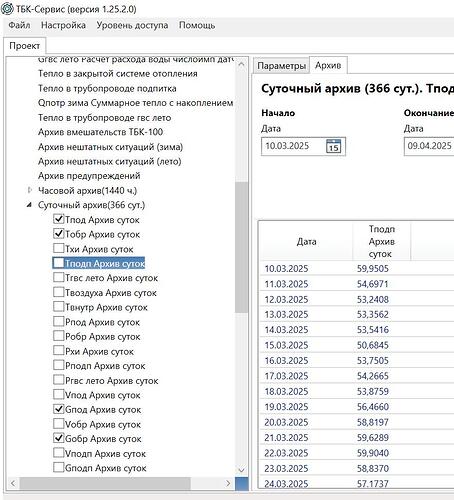Enable the Робр Архив суток checkbox

(x=58, y=336)
